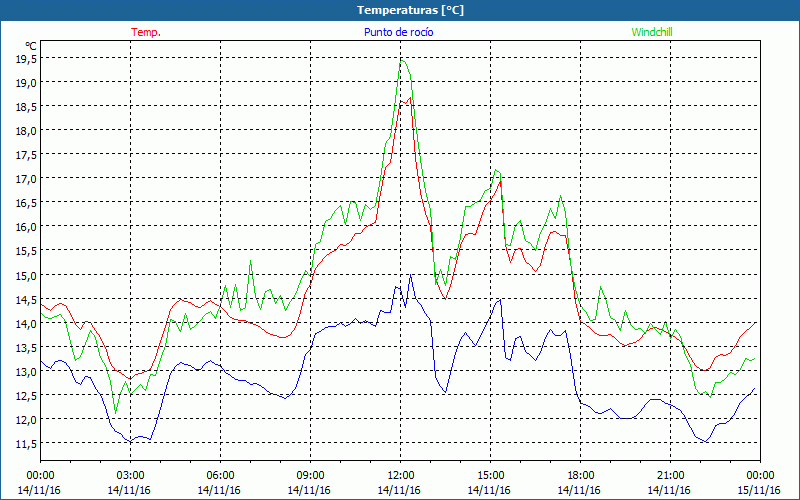Click the 17,5 y-axis value
The height and width of the screenshot is (500, 800).
pos(26,155)
